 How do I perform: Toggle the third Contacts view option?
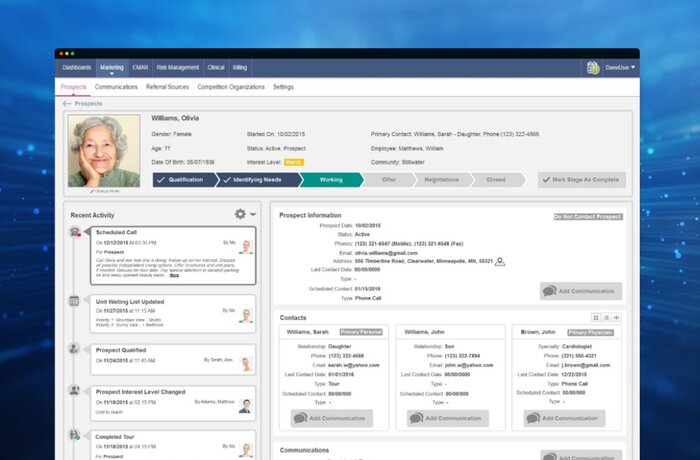click(617, 317)
